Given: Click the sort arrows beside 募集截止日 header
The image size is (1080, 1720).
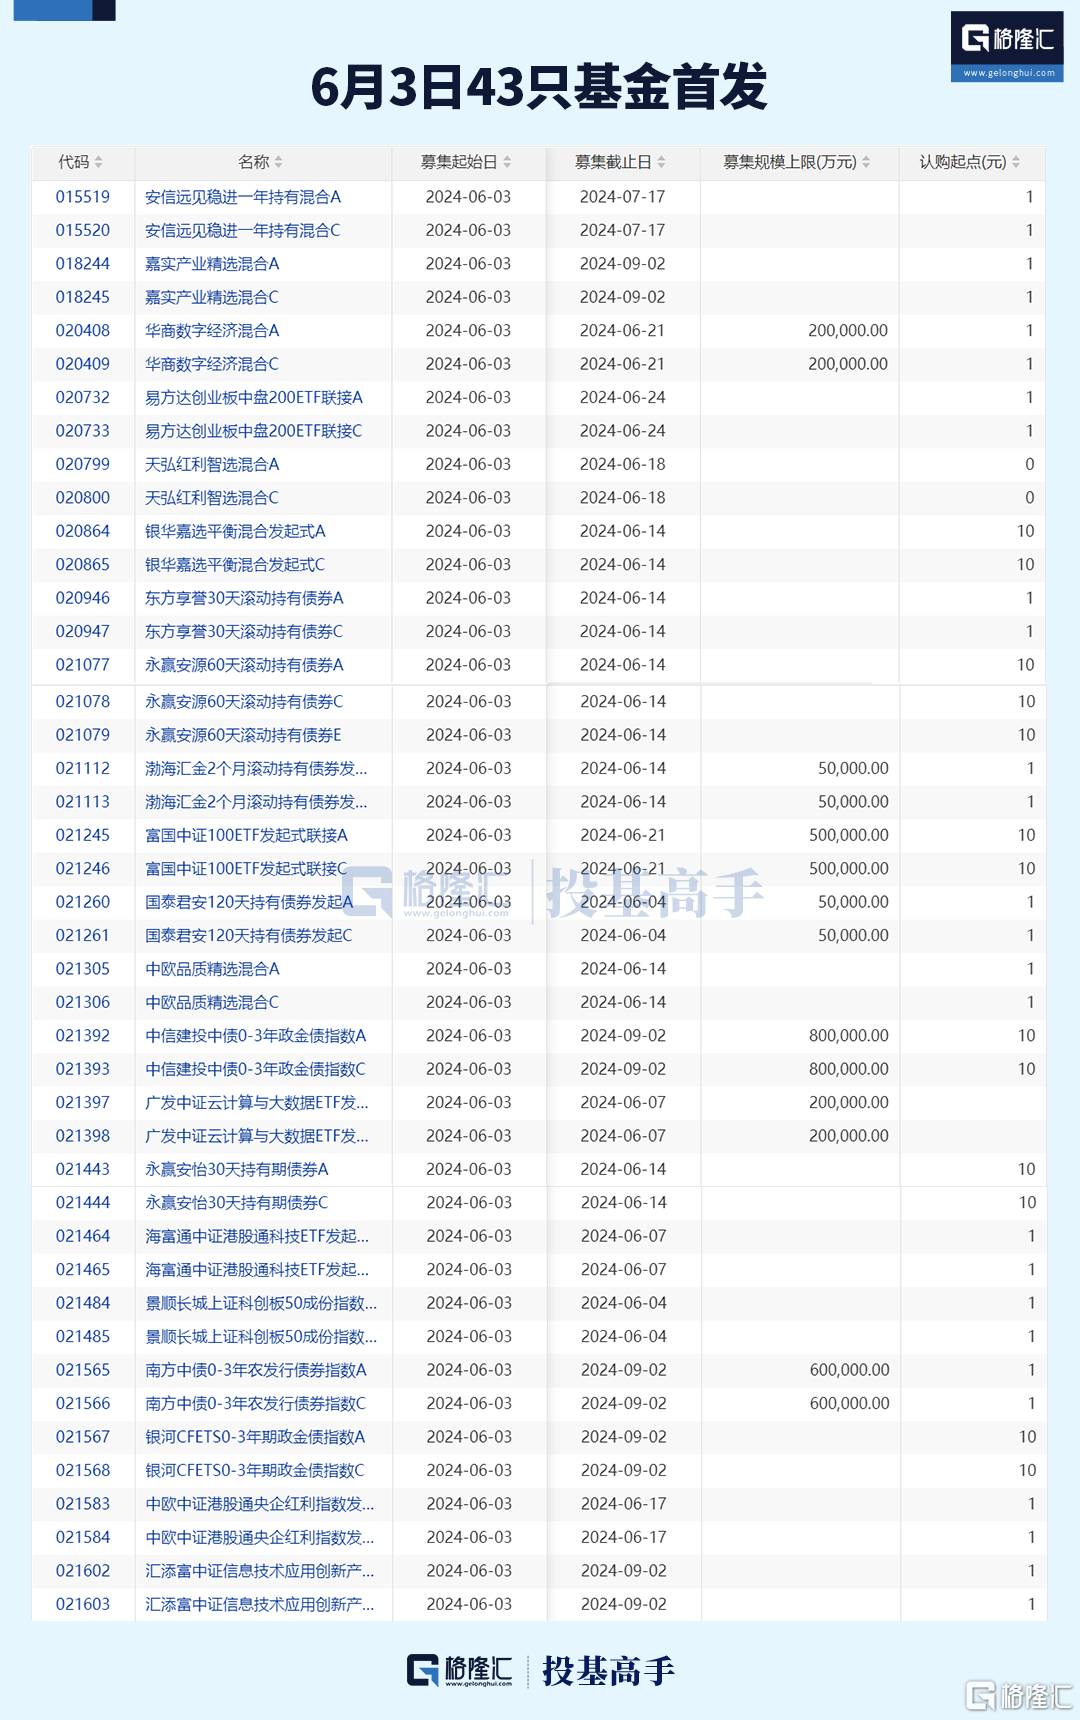Looking at the screenshot, I should coord(661,162).
